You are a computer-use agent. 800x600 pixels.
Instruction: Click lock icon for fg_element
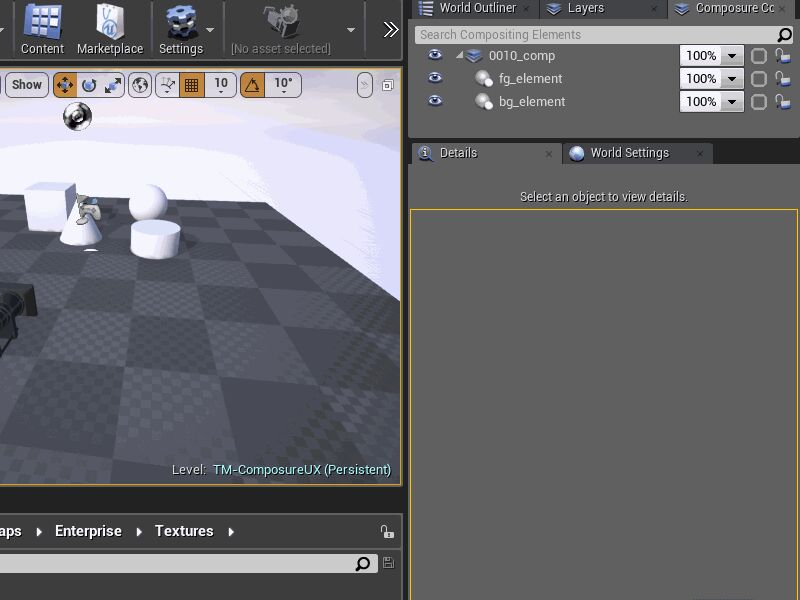[x=783, y=79]
